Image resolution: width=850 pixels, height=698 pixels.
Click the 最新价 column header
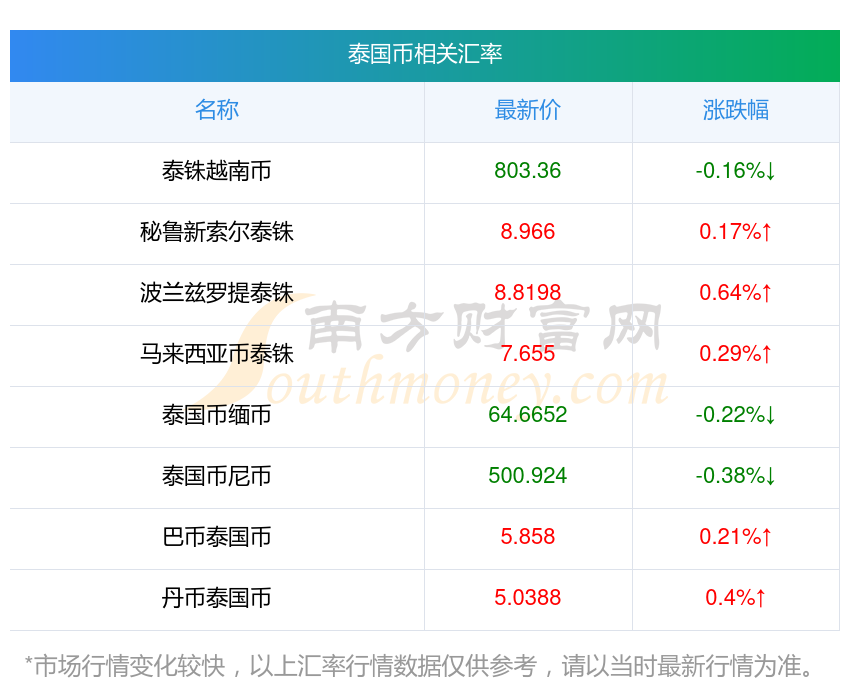[527, 110]
